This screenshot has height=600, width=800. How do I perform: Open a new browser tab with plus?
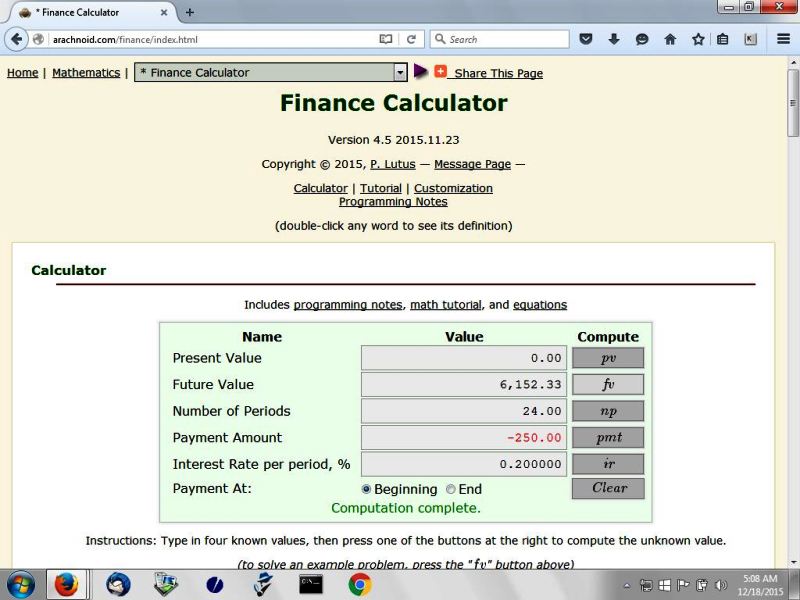(x=189, y=12)
